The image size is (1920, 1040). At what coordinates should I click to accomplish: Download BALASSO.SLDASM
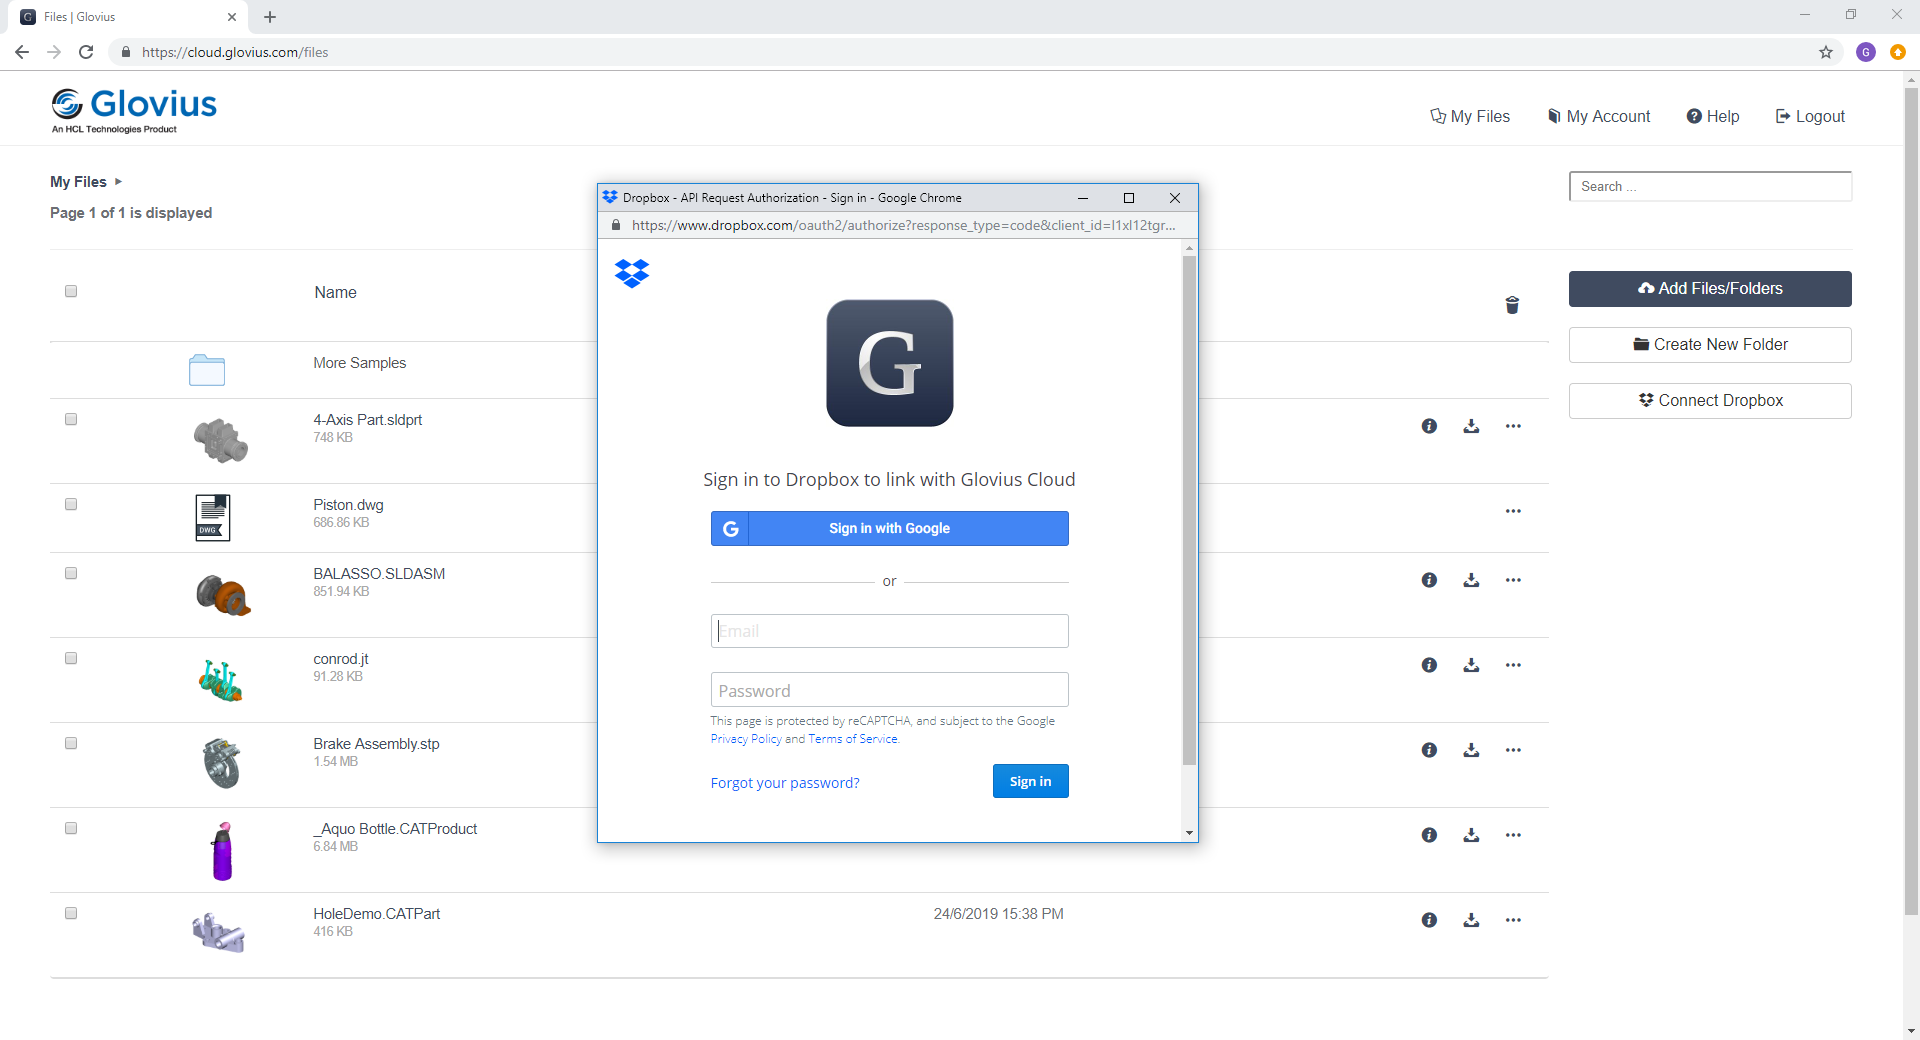point(1471,580)
